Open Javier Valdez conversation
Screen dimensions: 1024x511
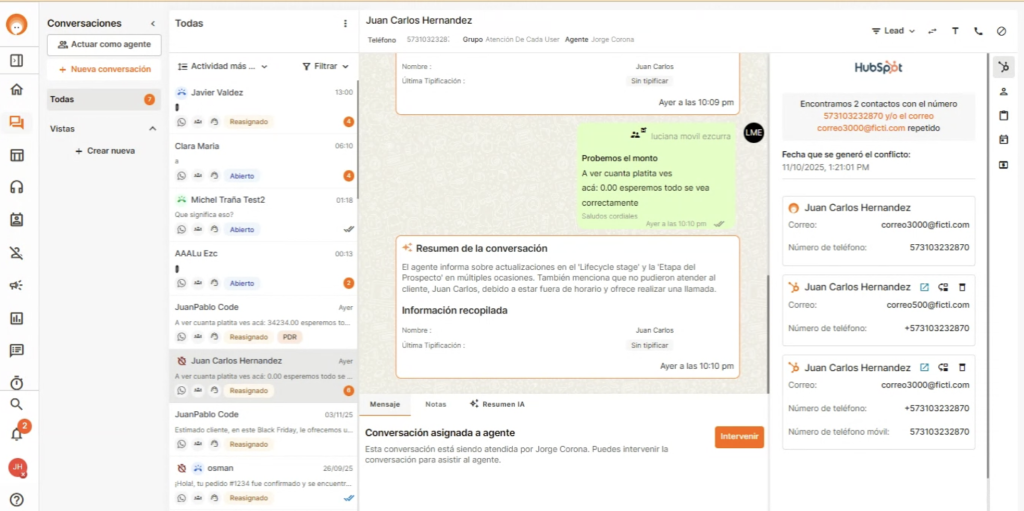pos(263,107)
